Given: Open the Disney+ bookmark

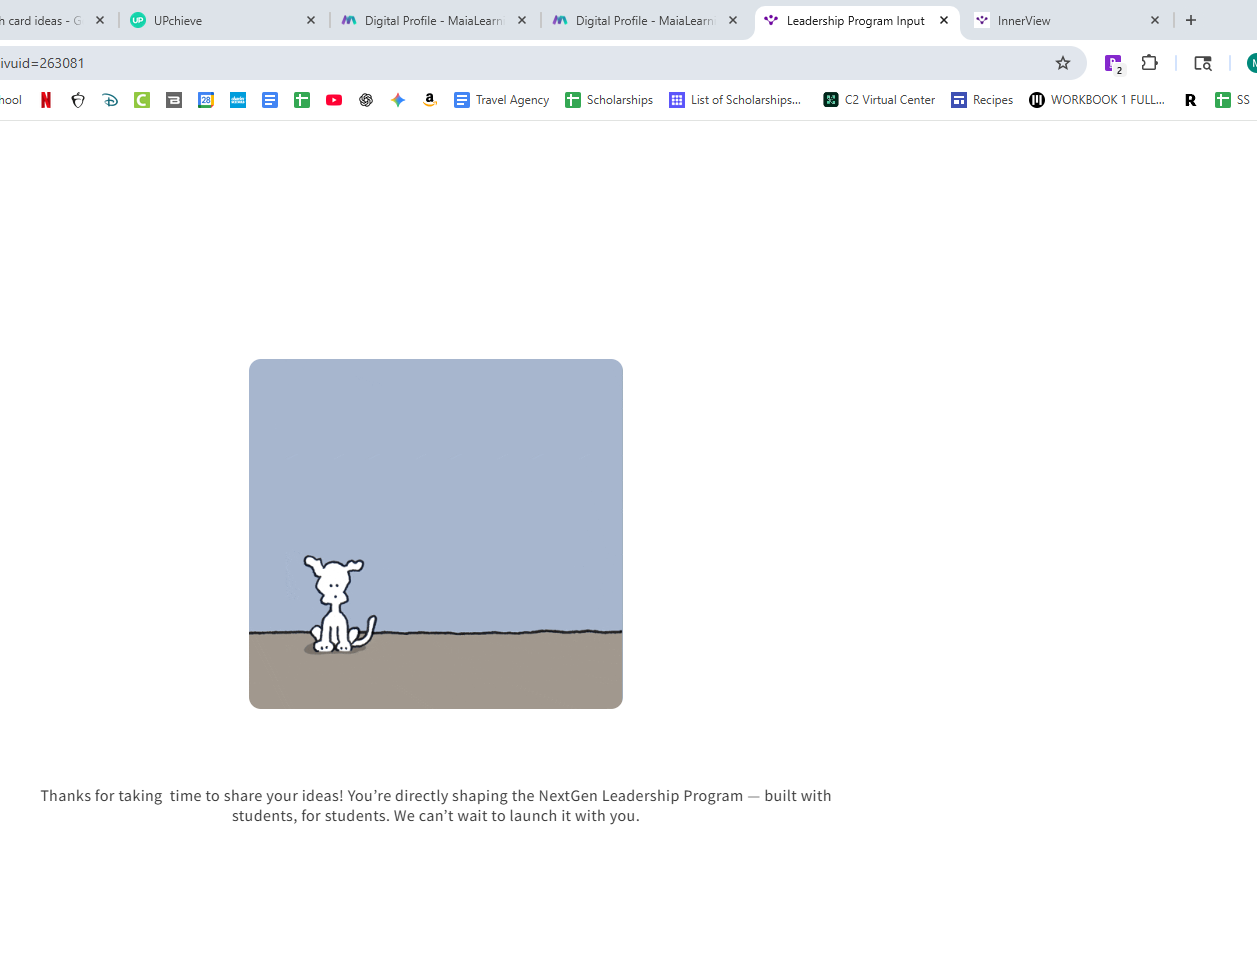Looking at the screenshot, I should click(110, 100).
